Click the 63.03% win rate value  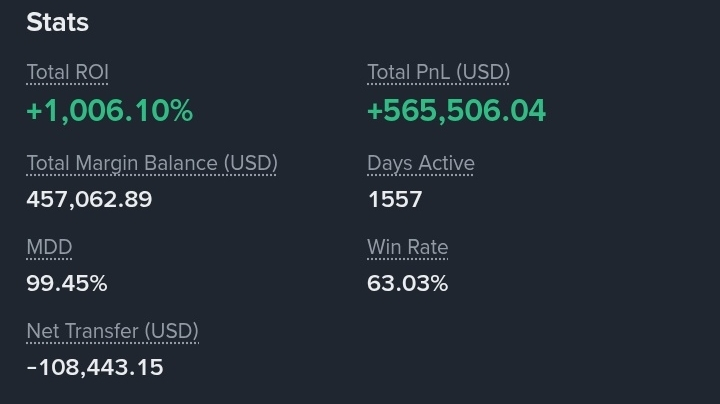tap(407, 283)
